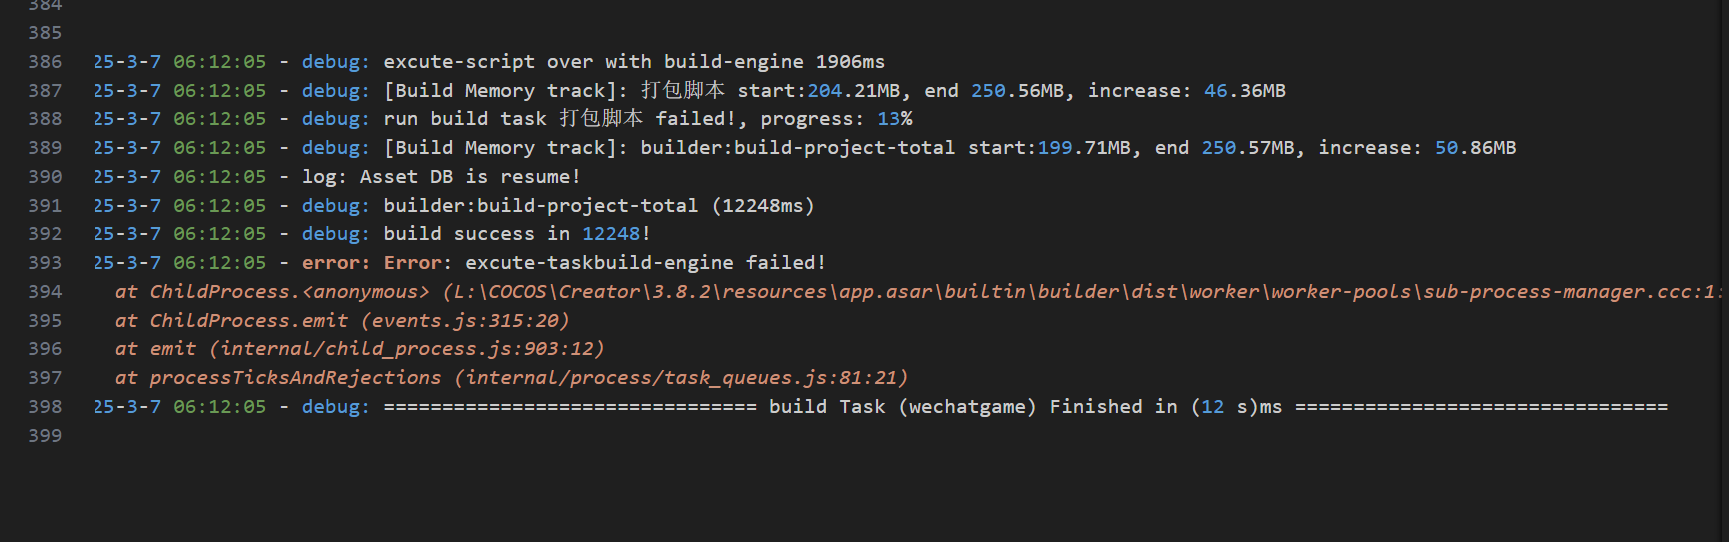Click the red "error:" label on line 393
The width and height of the screenshot is (1729, 542).
click(336, 263)
